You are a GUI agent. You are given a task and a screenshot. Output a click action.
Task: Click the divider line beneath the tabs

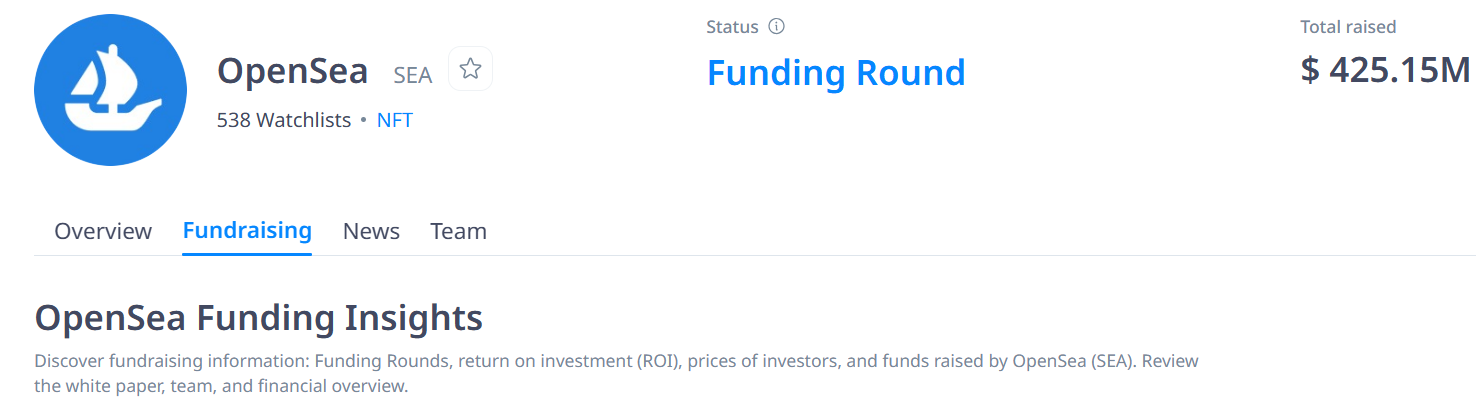coord(800,255)
